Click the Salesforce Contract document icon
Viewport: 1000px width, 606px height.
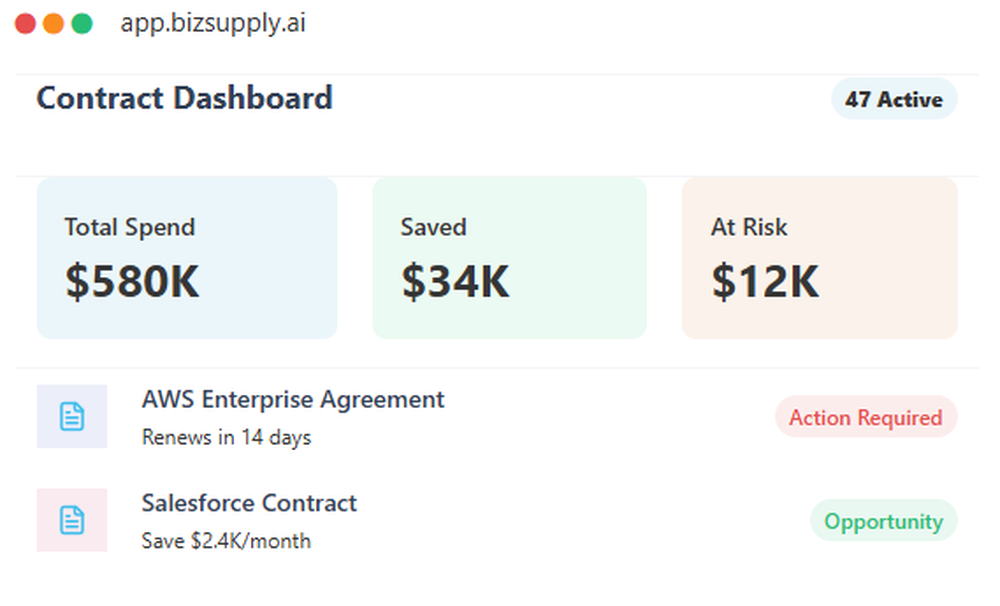pos(71,520)
